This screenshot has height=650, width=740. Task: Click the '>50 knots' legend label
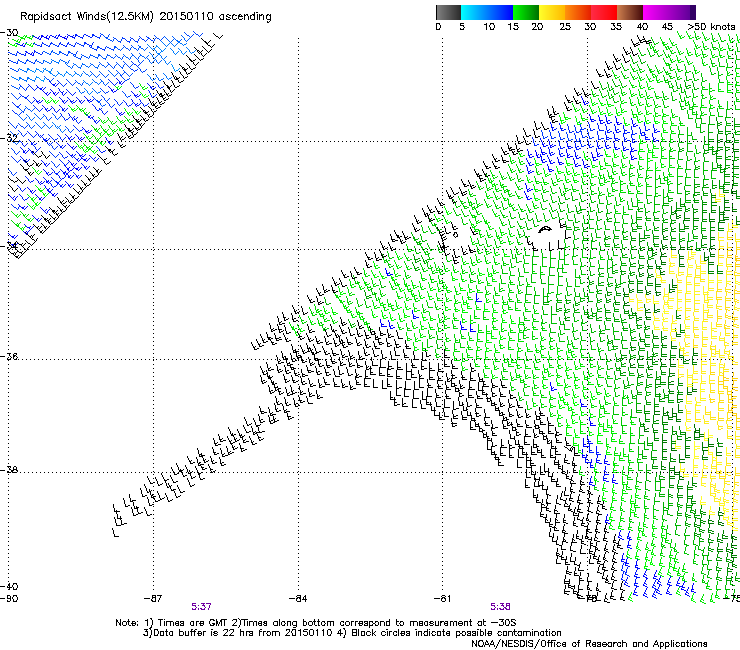[711, 26]
